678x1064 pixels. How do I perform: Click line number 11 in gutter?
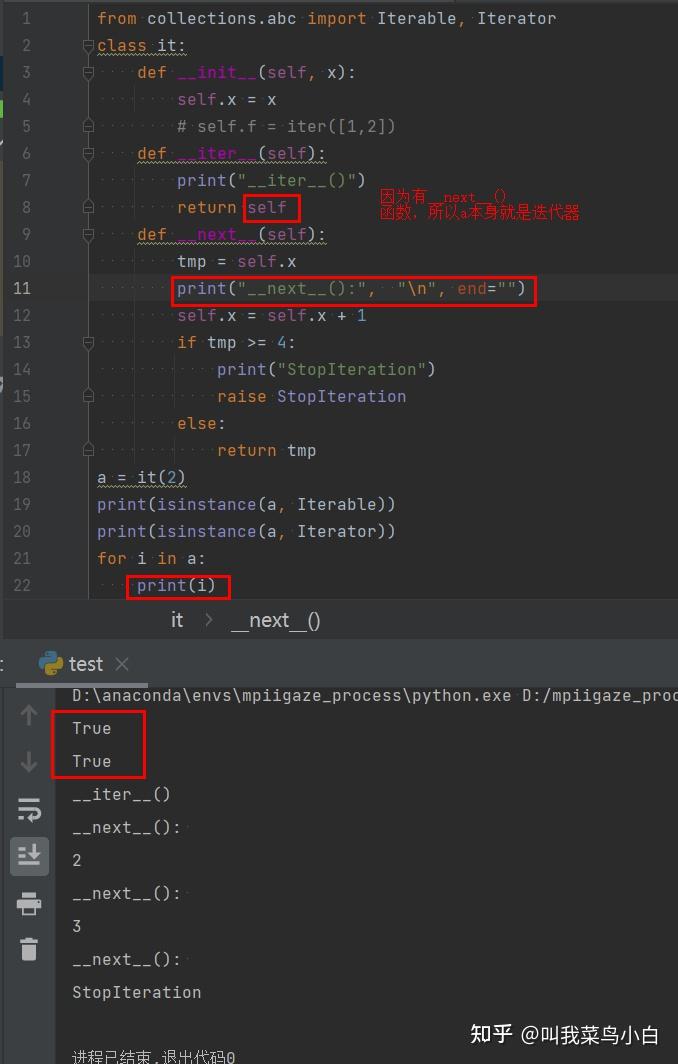click(22, 288)
